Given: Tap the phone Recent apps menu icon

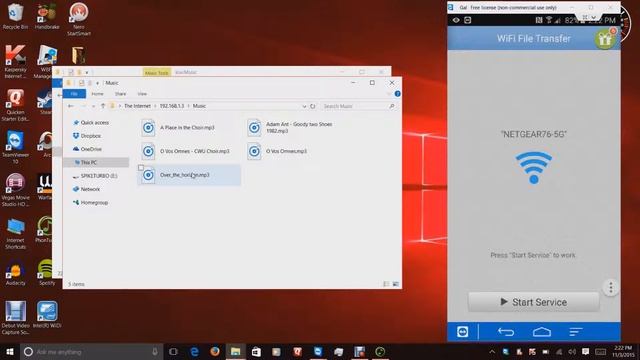Looking at the screenshot, I should (x=576, y=332).
